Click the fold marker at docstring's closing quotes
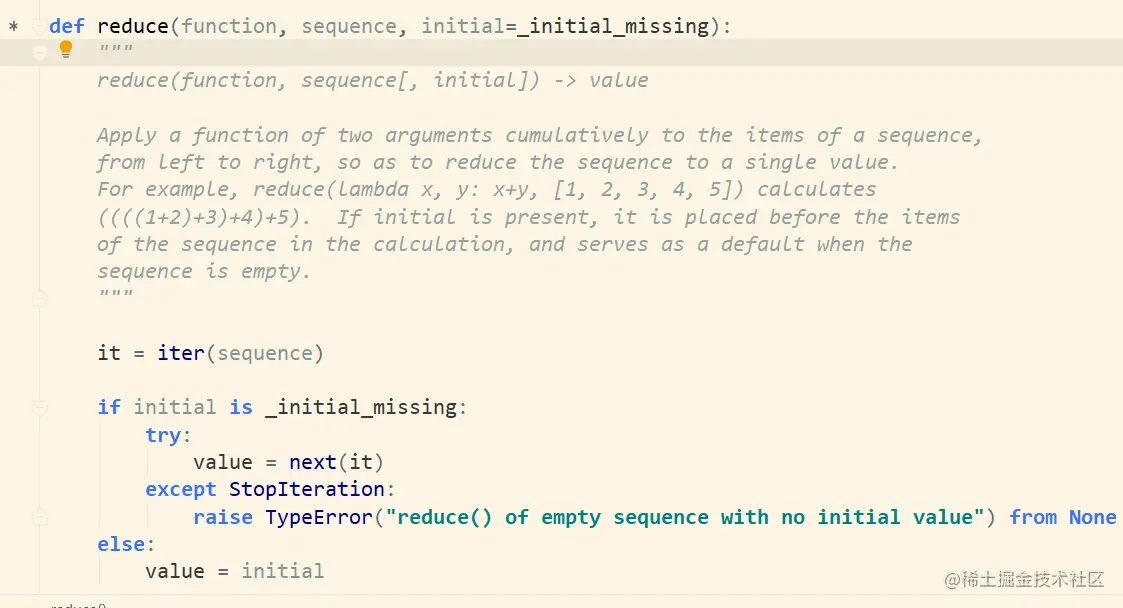Screen dimensions: 1123x608 (x=40, y=298)
